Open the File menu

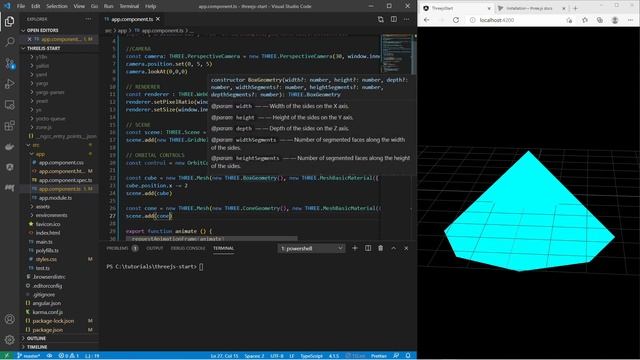click(x=21, y=6)
